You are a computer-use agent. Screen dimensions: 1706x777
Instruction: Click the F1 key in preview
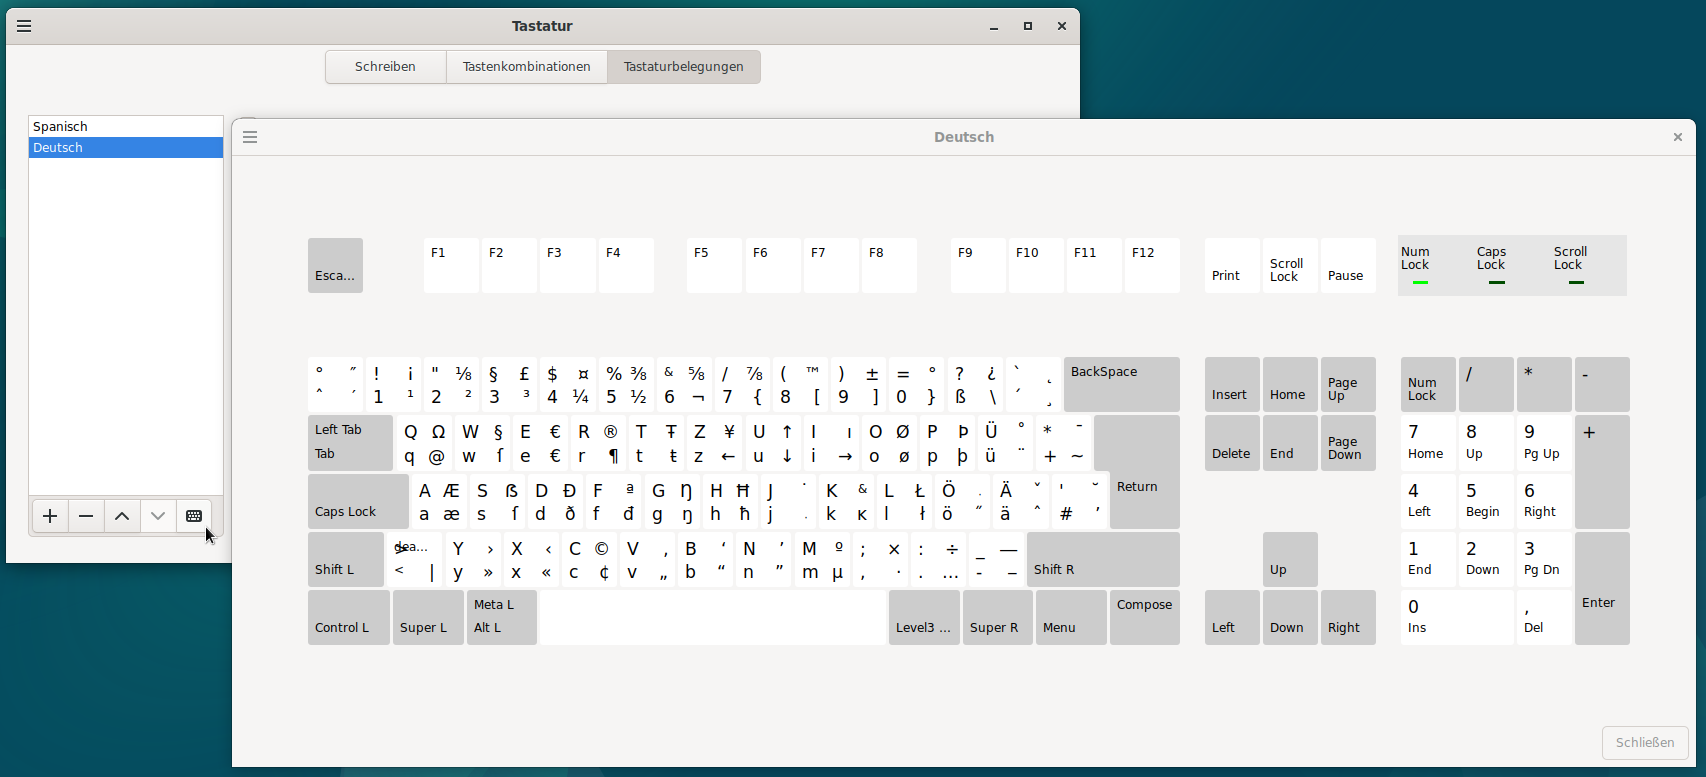click(x=451, y=265)
